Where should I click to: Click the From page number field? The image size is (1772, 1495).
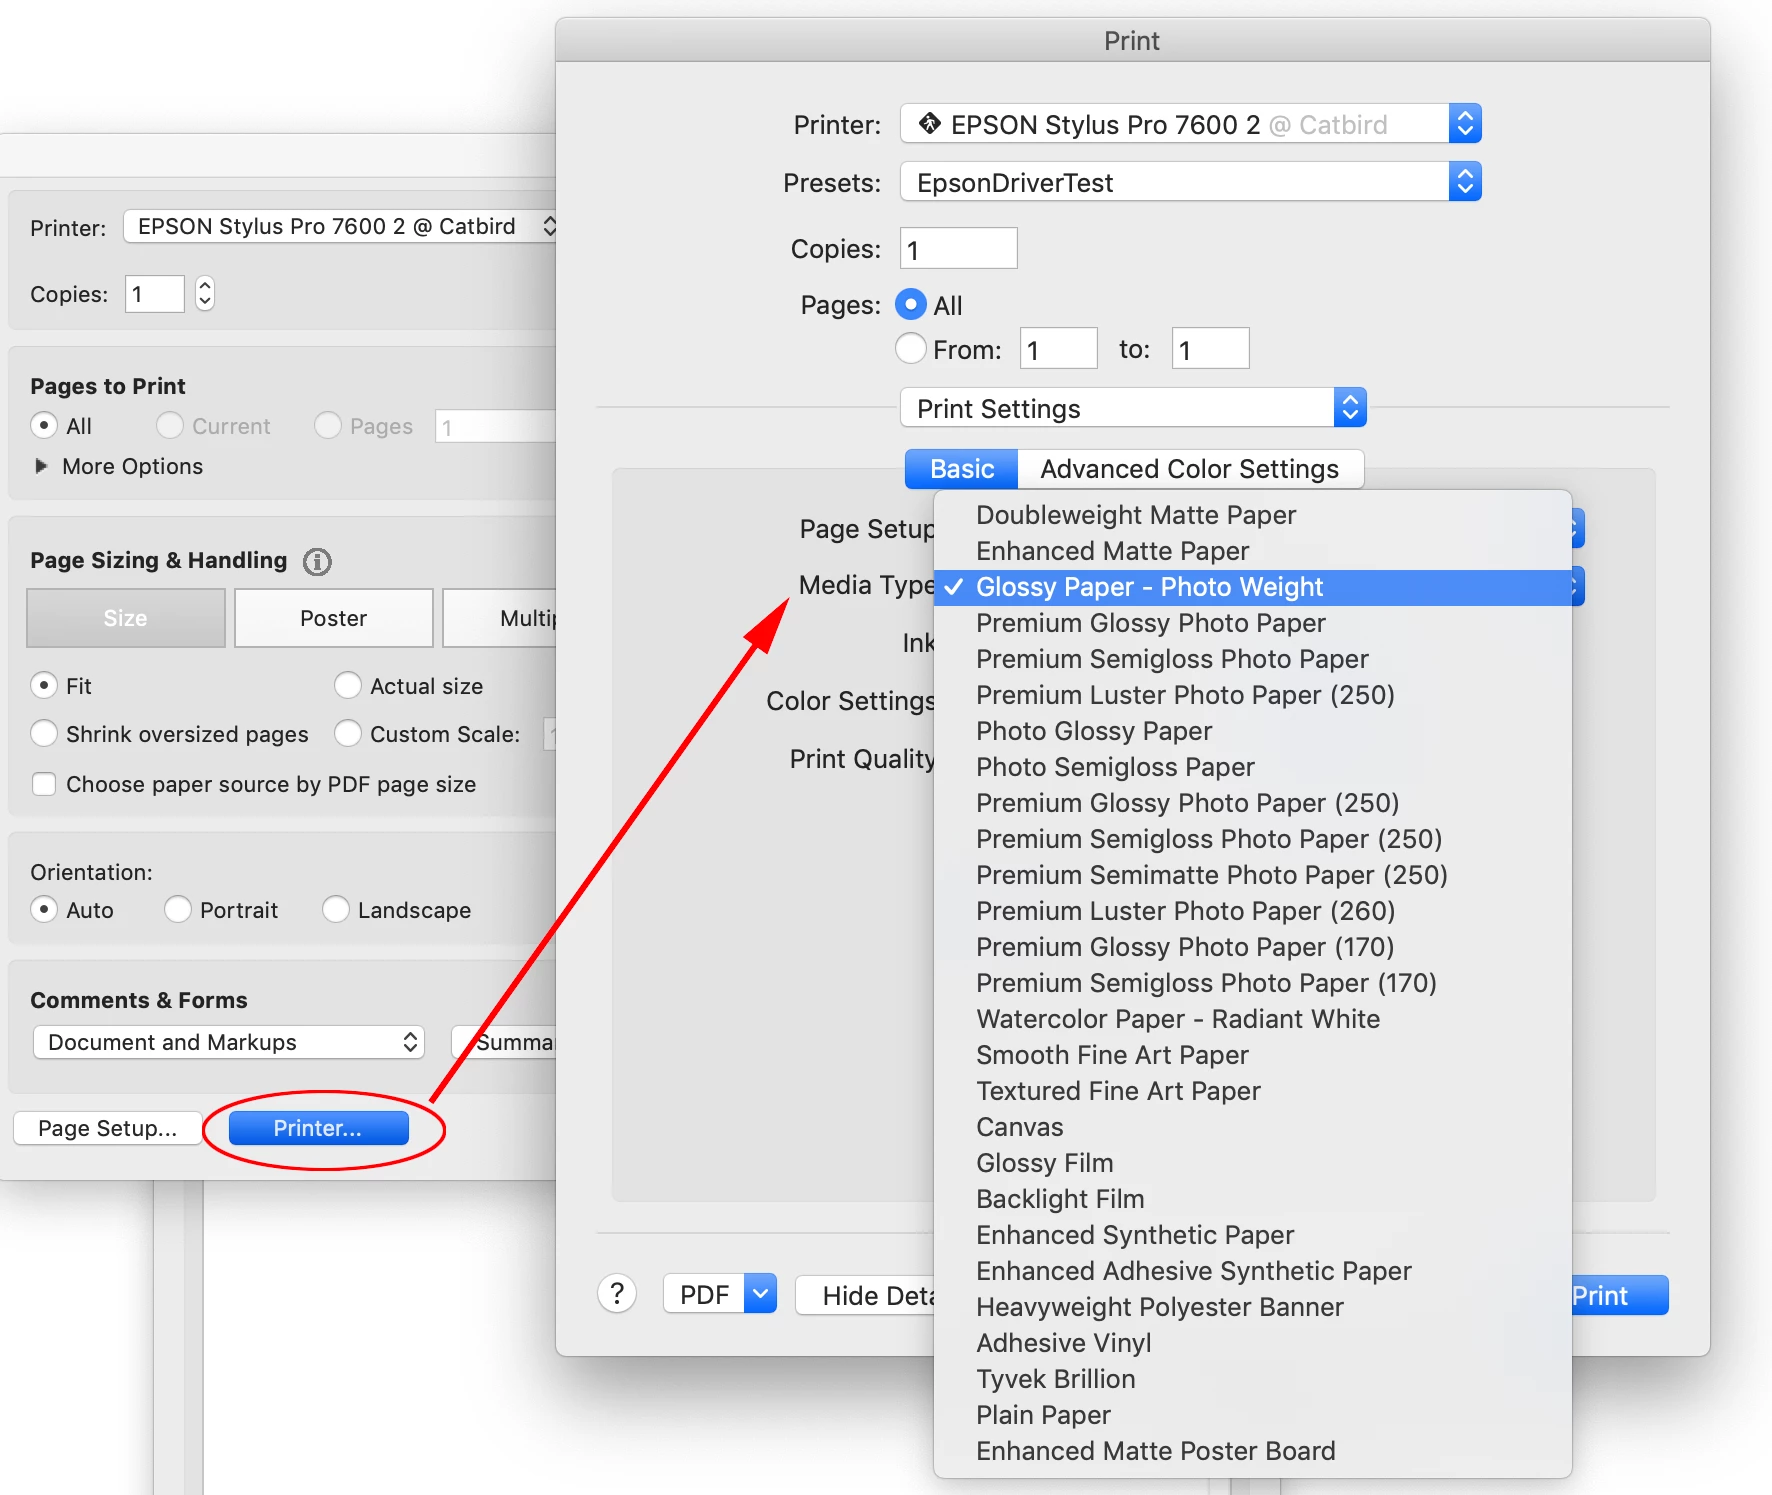tap(1058, 348)
